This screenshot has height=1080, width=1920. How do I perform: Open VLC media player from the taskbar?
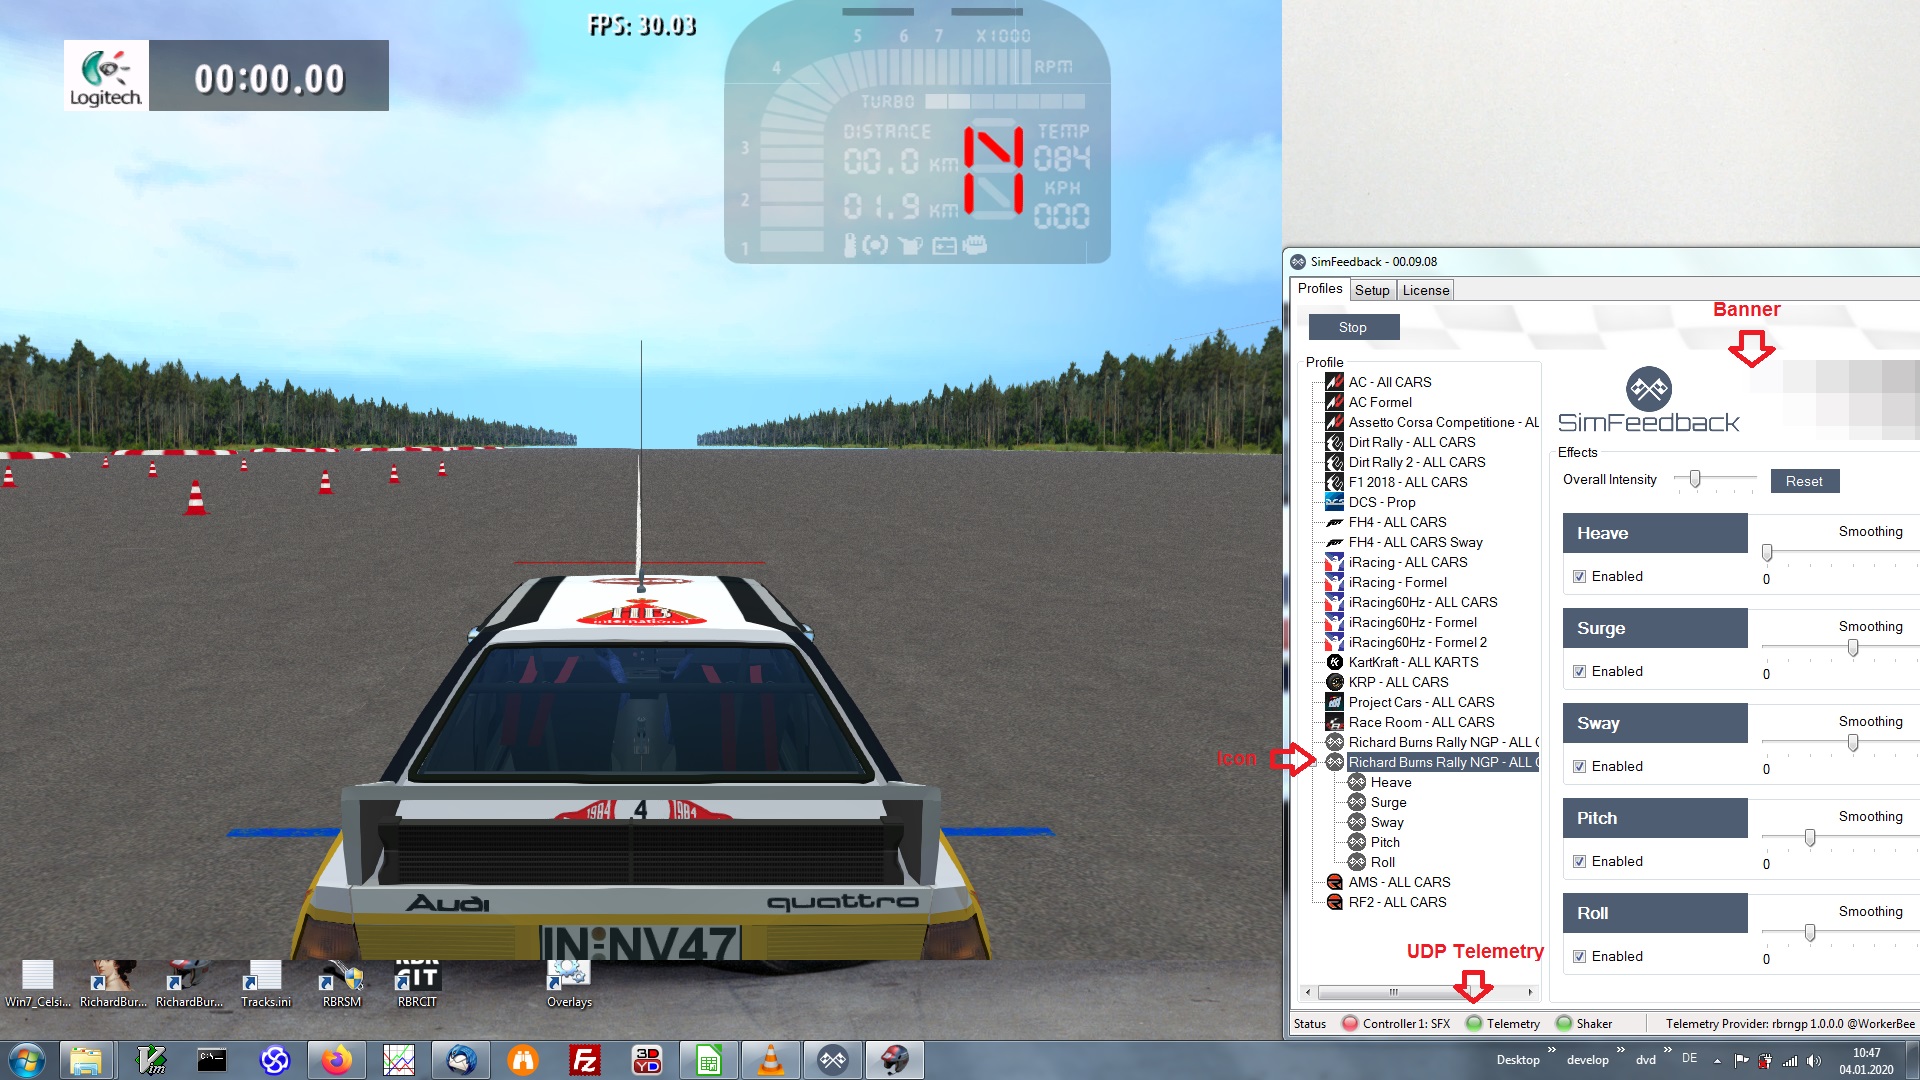(771, 1060)
